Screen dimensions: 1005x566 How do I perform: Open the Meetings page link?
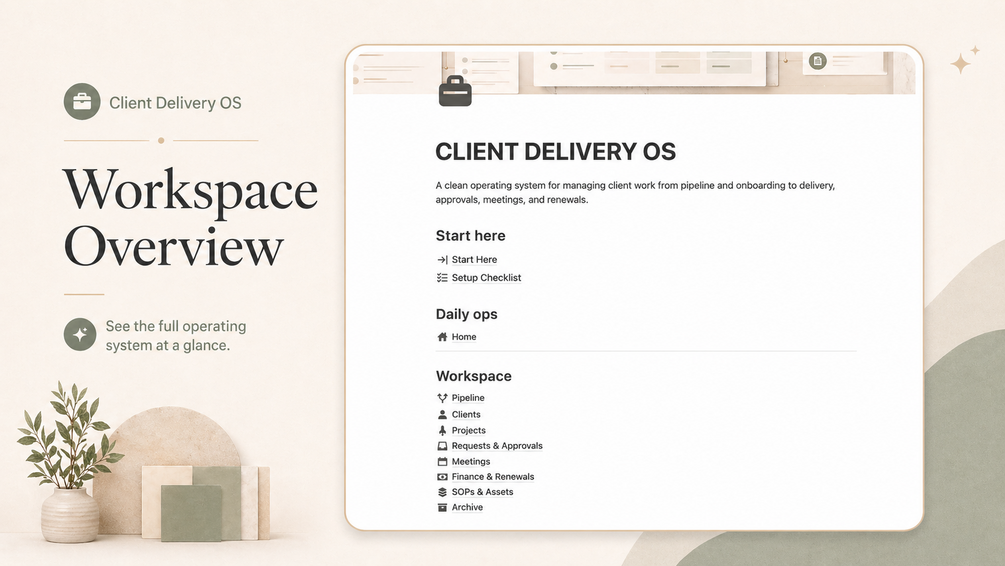470,462
